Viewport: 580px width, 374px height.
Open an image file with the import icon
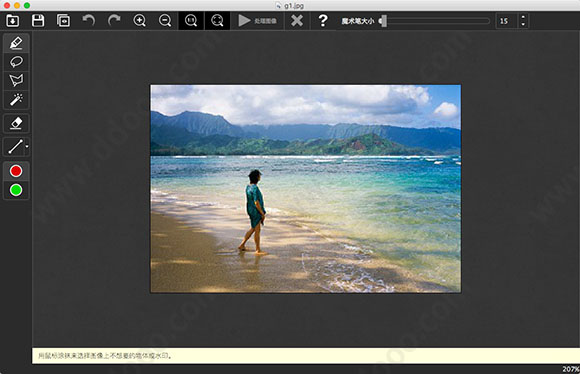(x=13, y=21)
